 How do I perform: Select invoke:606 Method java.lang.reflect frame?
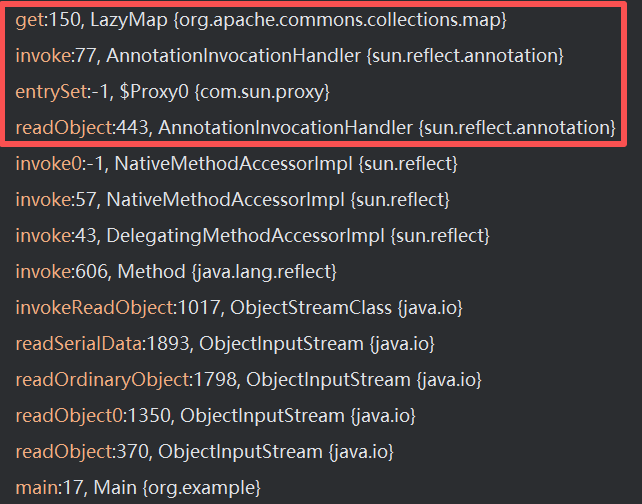[176, 272]
